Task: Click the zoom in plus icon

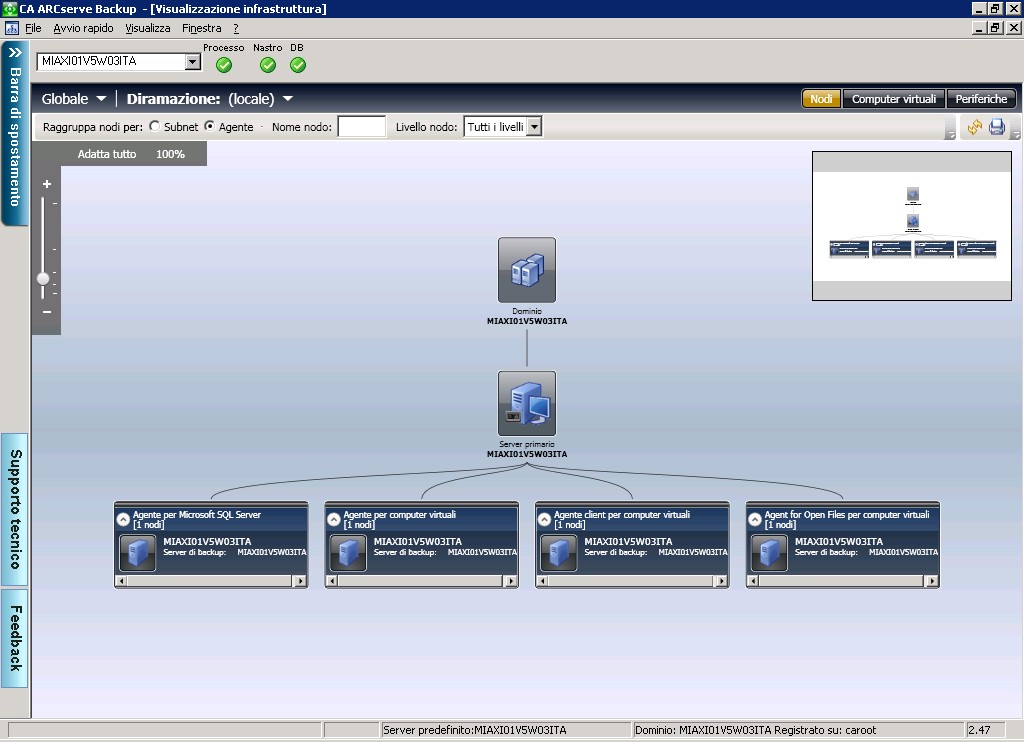Action: click(47, 184)
